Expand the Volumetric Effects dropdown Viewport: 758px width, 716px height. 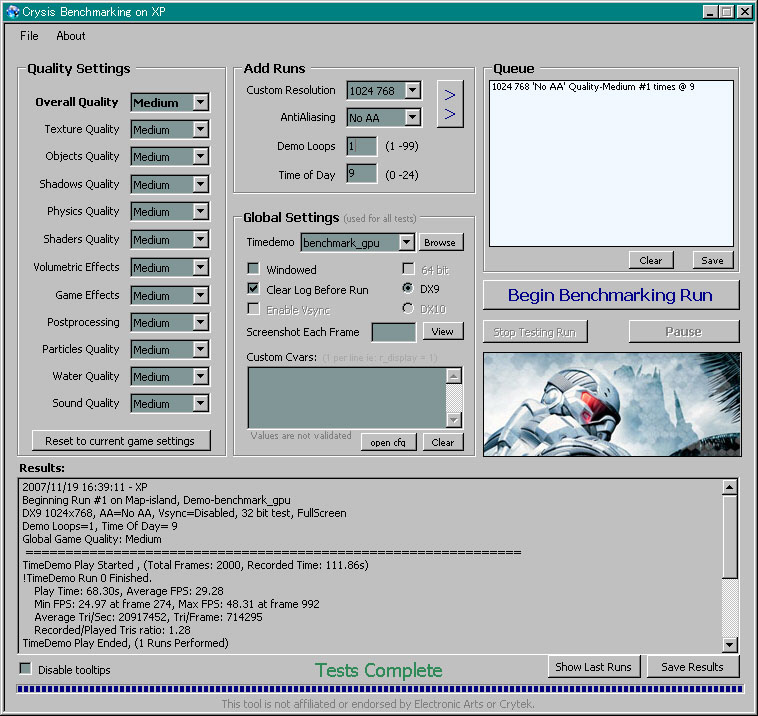point(201,267)
